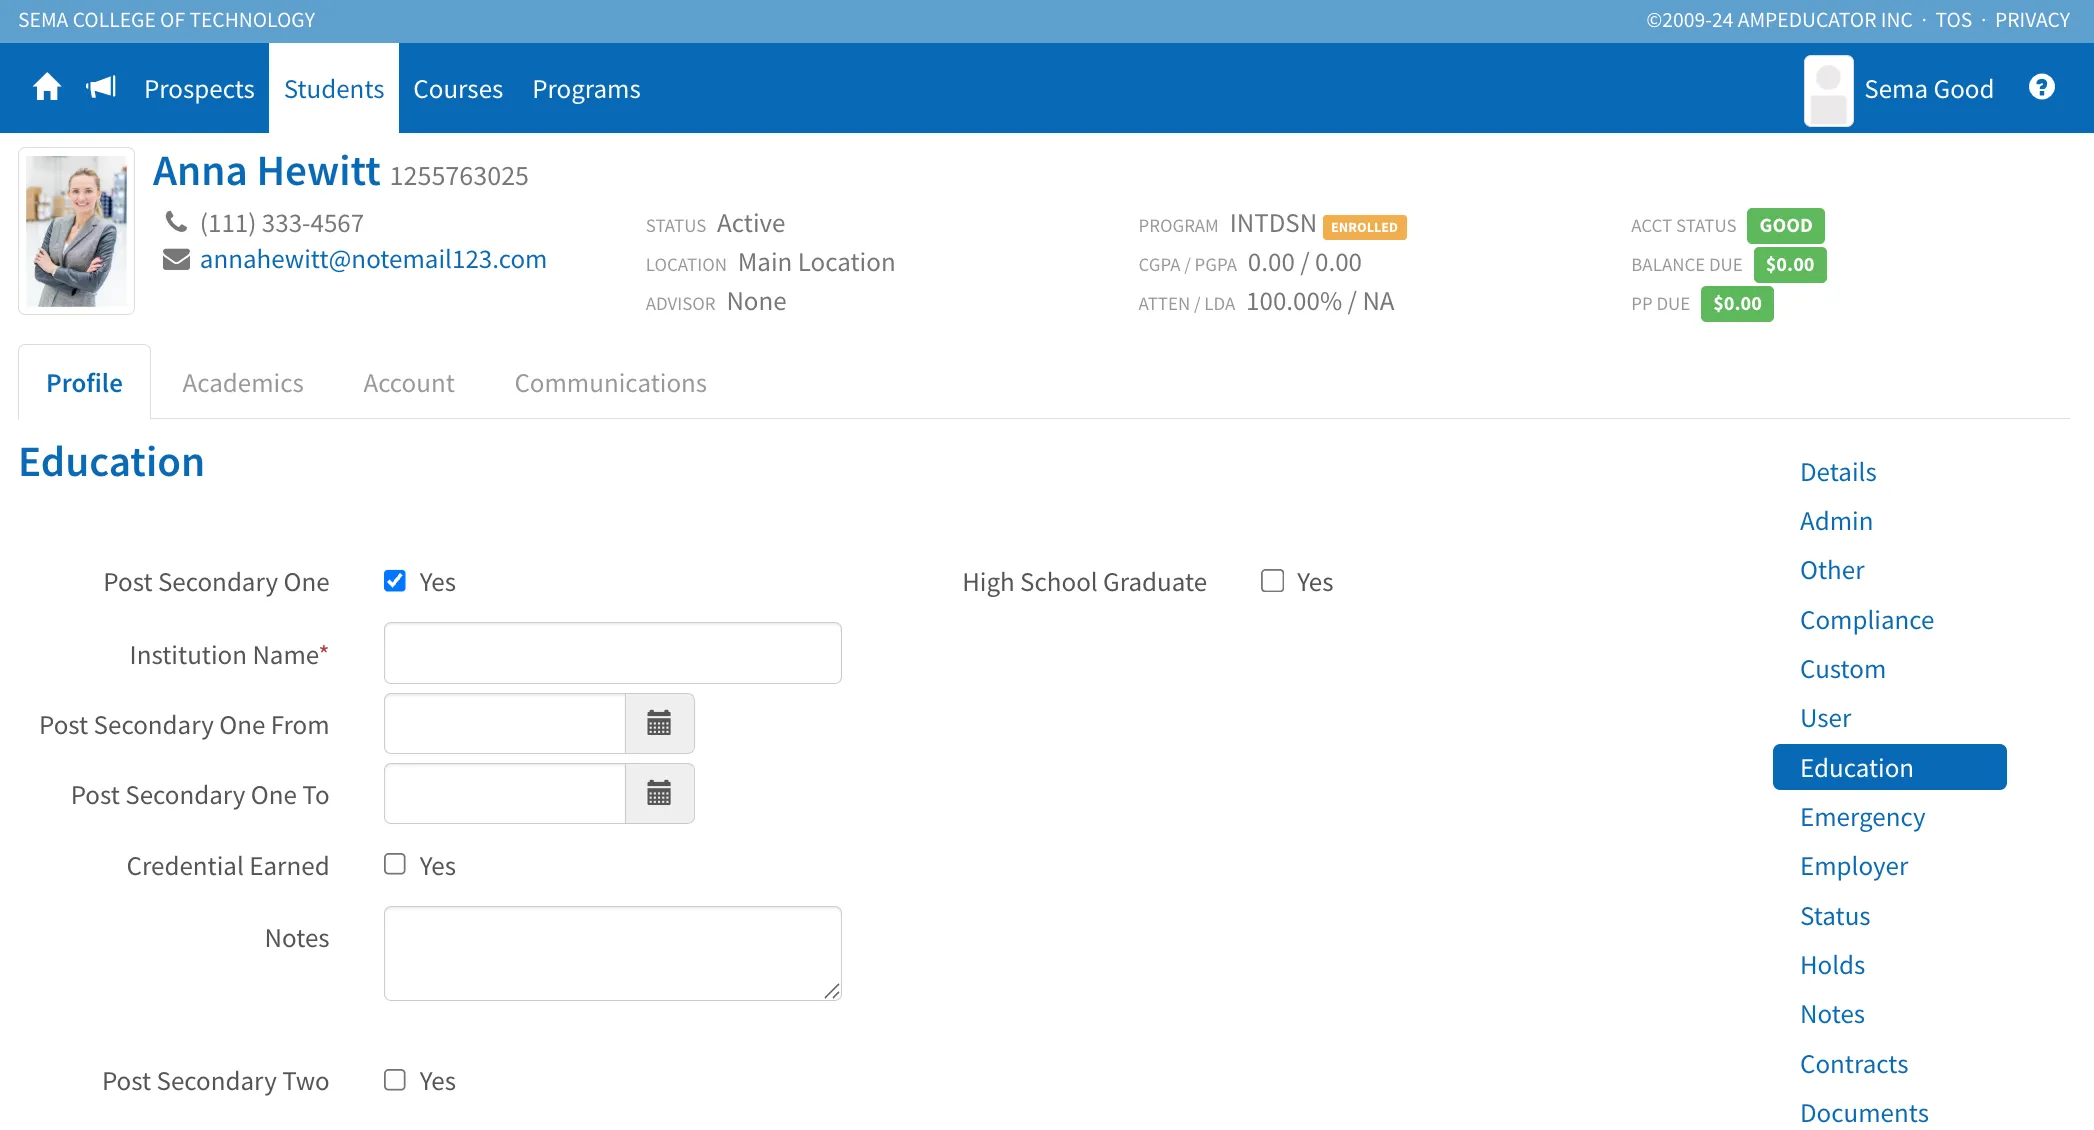Go to the Home icon
Viewport: 2094px width, 1130px height.
(47, 88)
